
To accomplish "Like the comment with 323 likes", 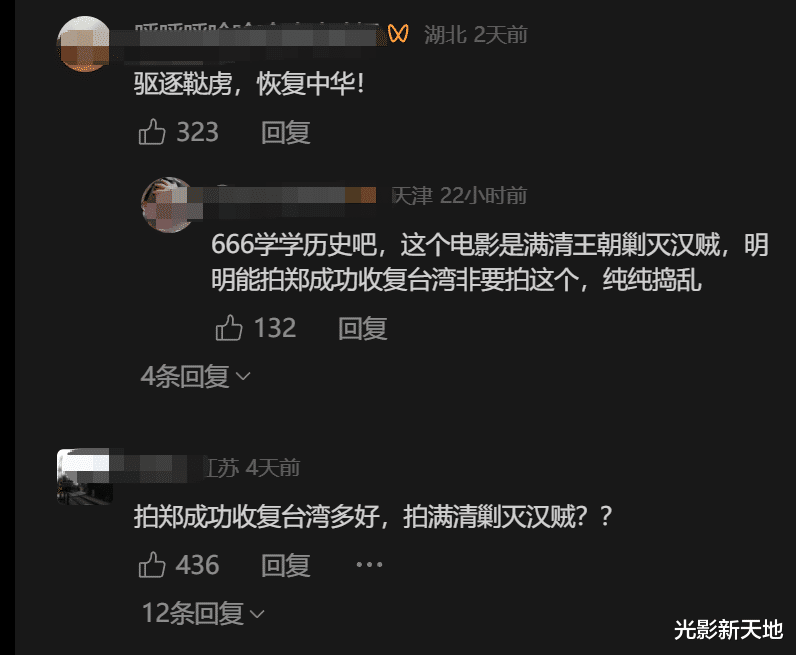I will 152,132.
